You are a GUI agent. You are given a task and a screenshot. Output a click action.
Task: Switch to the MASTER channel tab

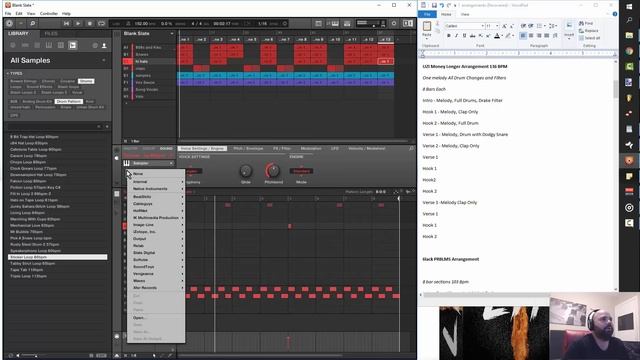(131, 149)
